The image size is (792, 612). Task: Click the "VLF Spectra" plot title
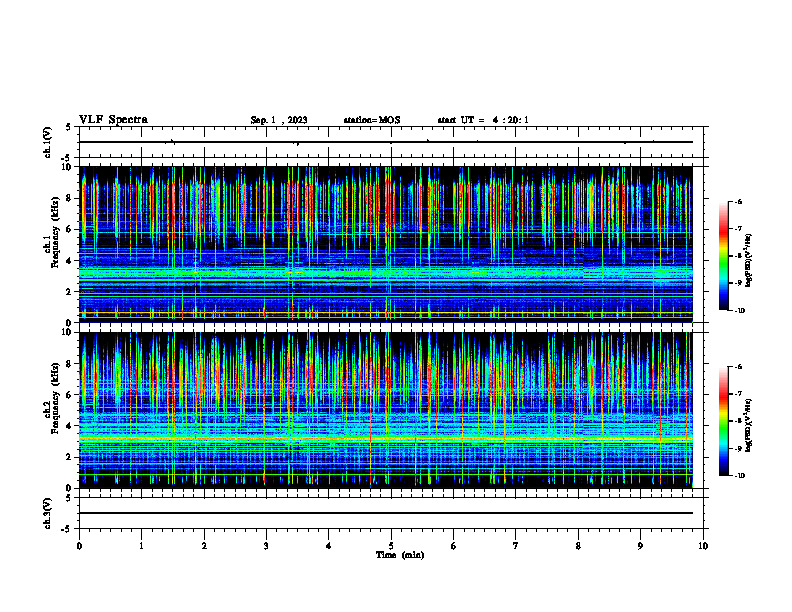click(x=113, y=120)
